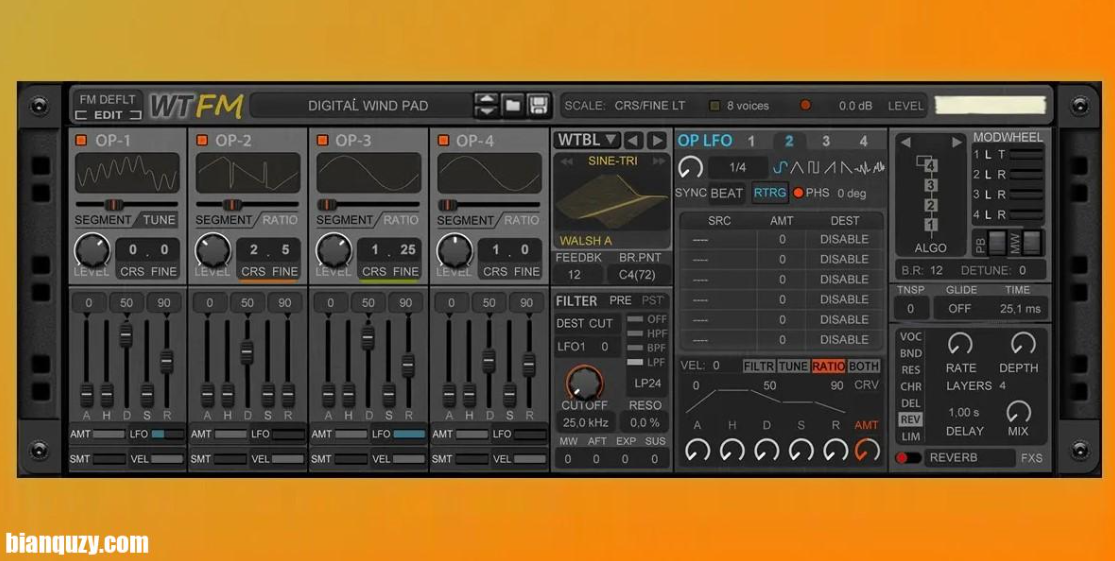Open the DIGITAL WIND PAD patch name display
1115x561 pixels.
(368, 106)
